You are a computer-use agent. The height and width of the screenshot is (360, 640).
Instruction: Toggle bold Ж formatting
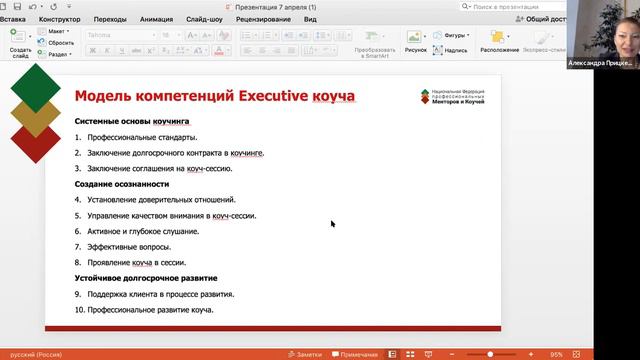[93, 51]
